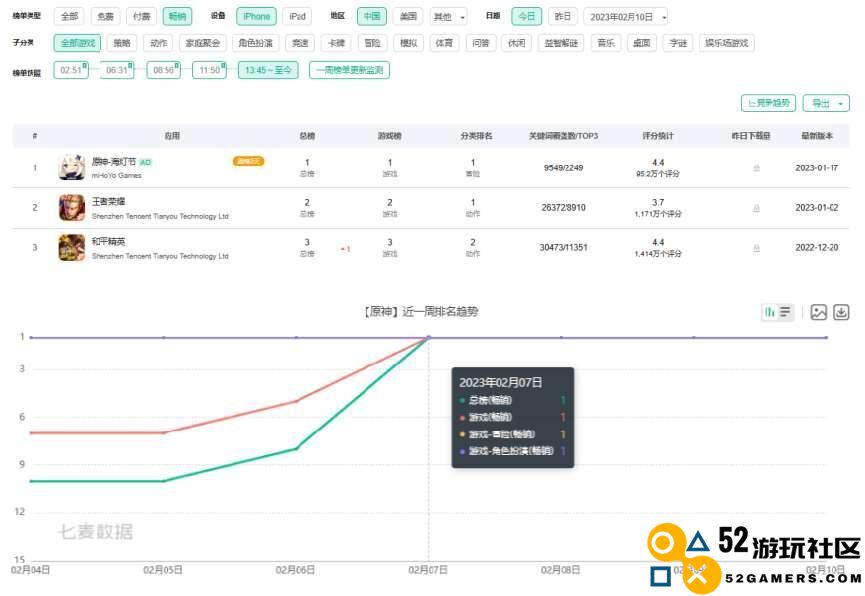
Task: View the 13:45~至今 chart snapshot
Action: coord(268,70)
